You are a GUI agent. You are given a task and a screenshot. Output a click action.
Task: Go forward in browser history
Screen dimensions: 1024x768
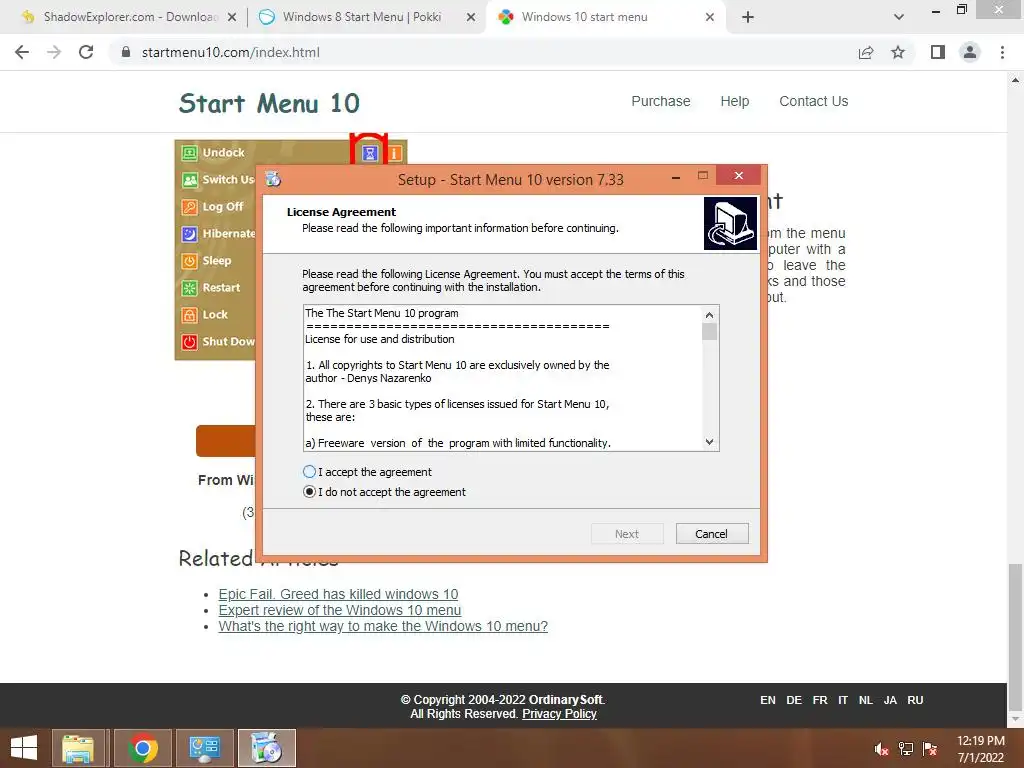(x=54, y=52)
